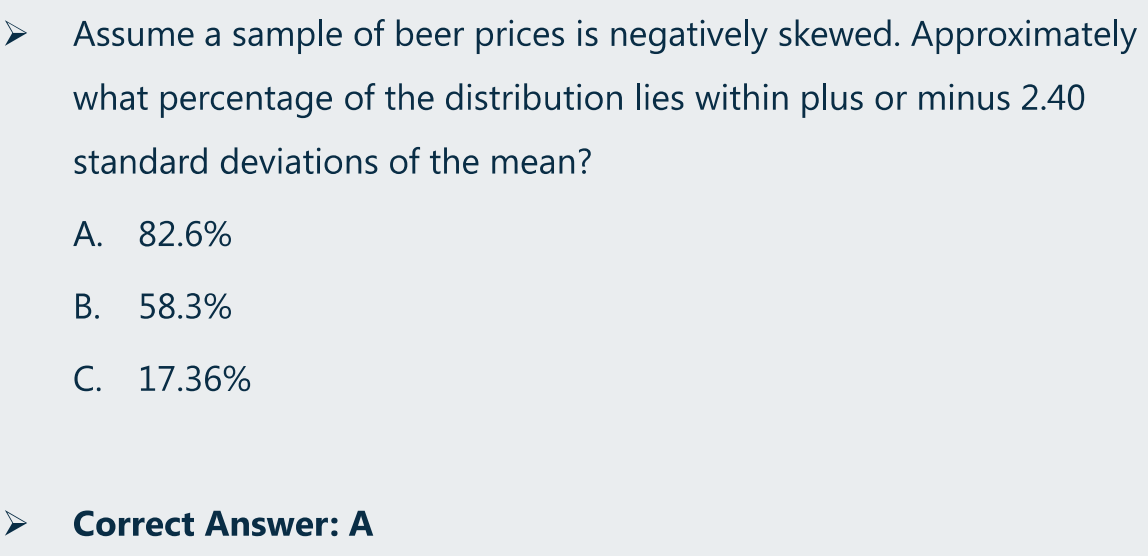Viewport: 1148px width, 556px height.
Task: Click the word "skewed."
Action: [x=838, y=35]
